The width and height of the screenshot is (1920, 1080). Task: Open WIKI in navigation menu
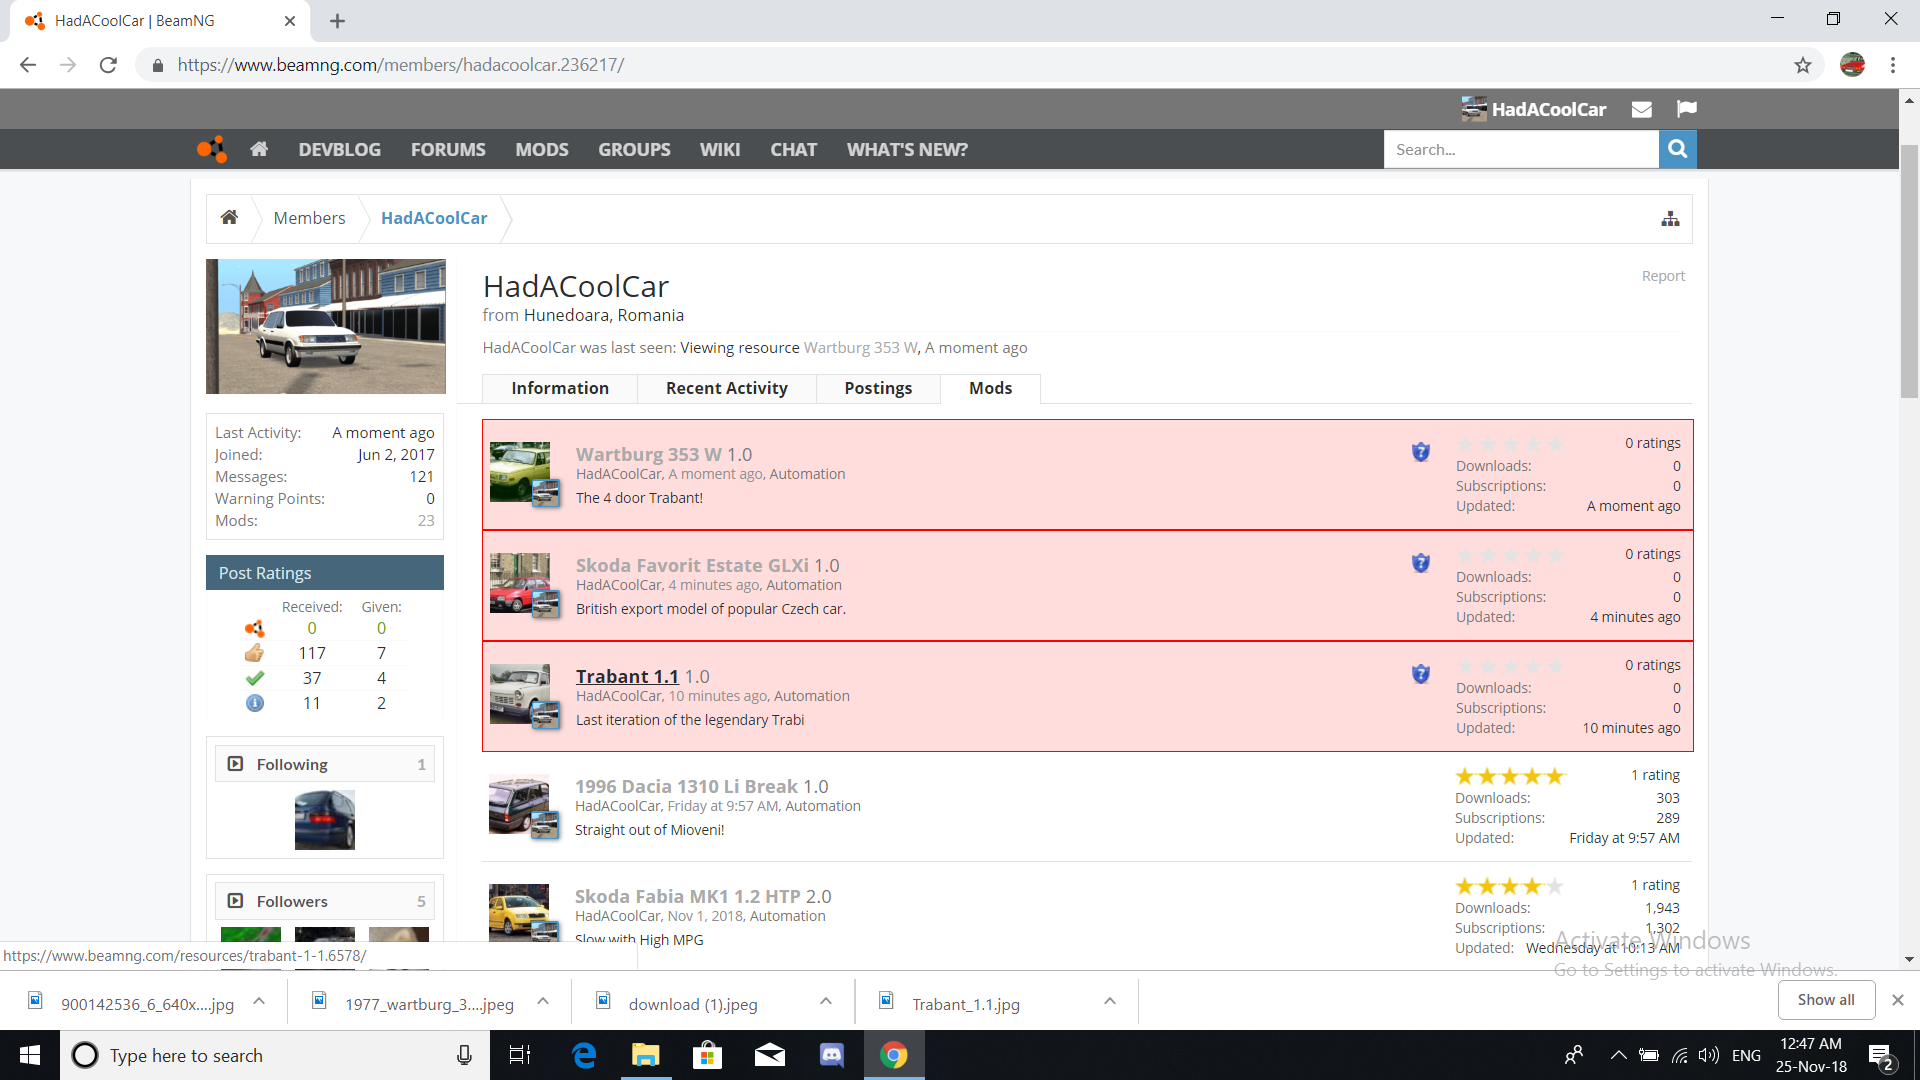(720, 149)
